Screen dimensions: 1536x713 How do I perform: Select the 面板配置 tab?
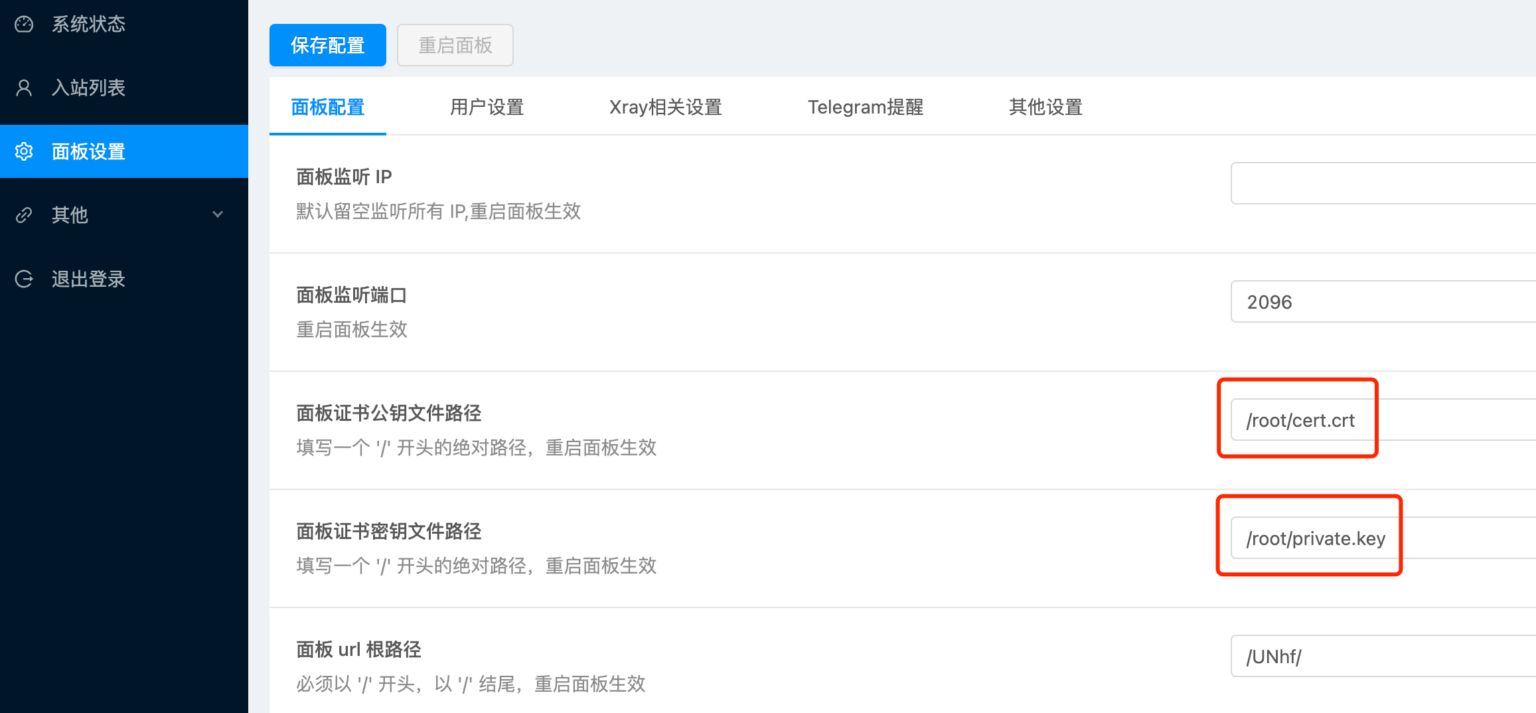click(x=327, y=107)
